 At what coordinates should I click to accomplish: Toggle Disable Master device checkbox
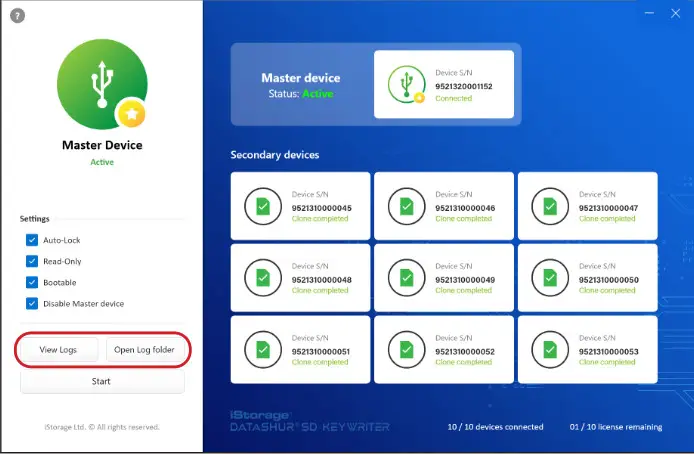coord(32,304)
